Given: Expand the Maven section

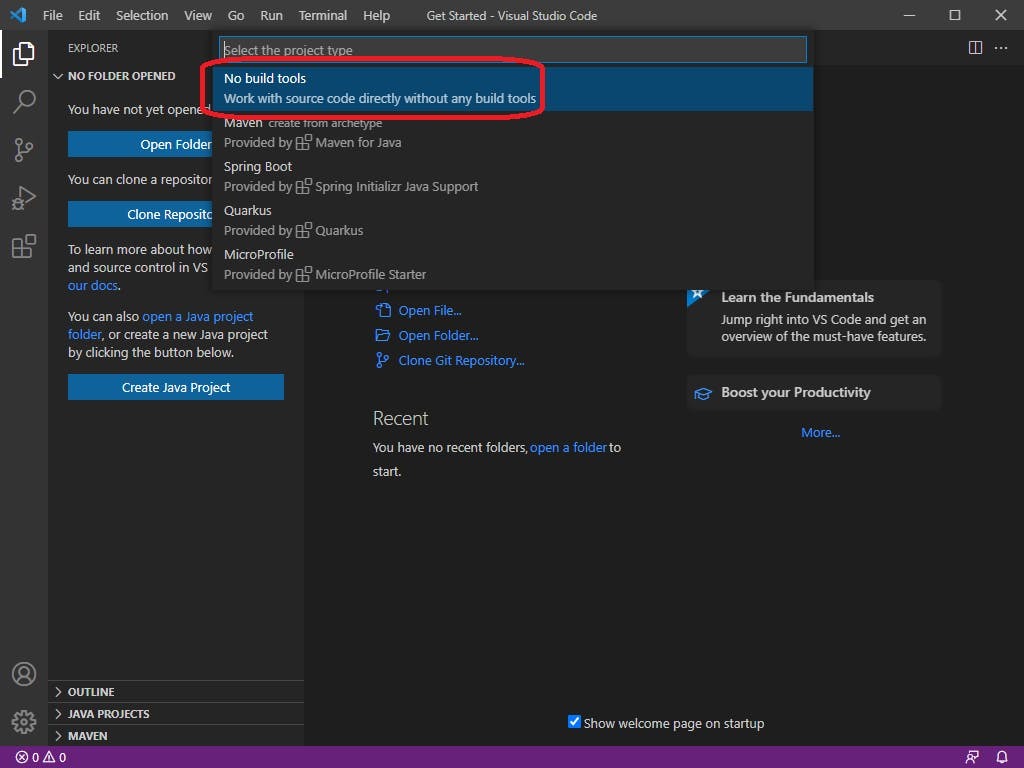Looking at the screenshot, I should (x=87, y=736).
